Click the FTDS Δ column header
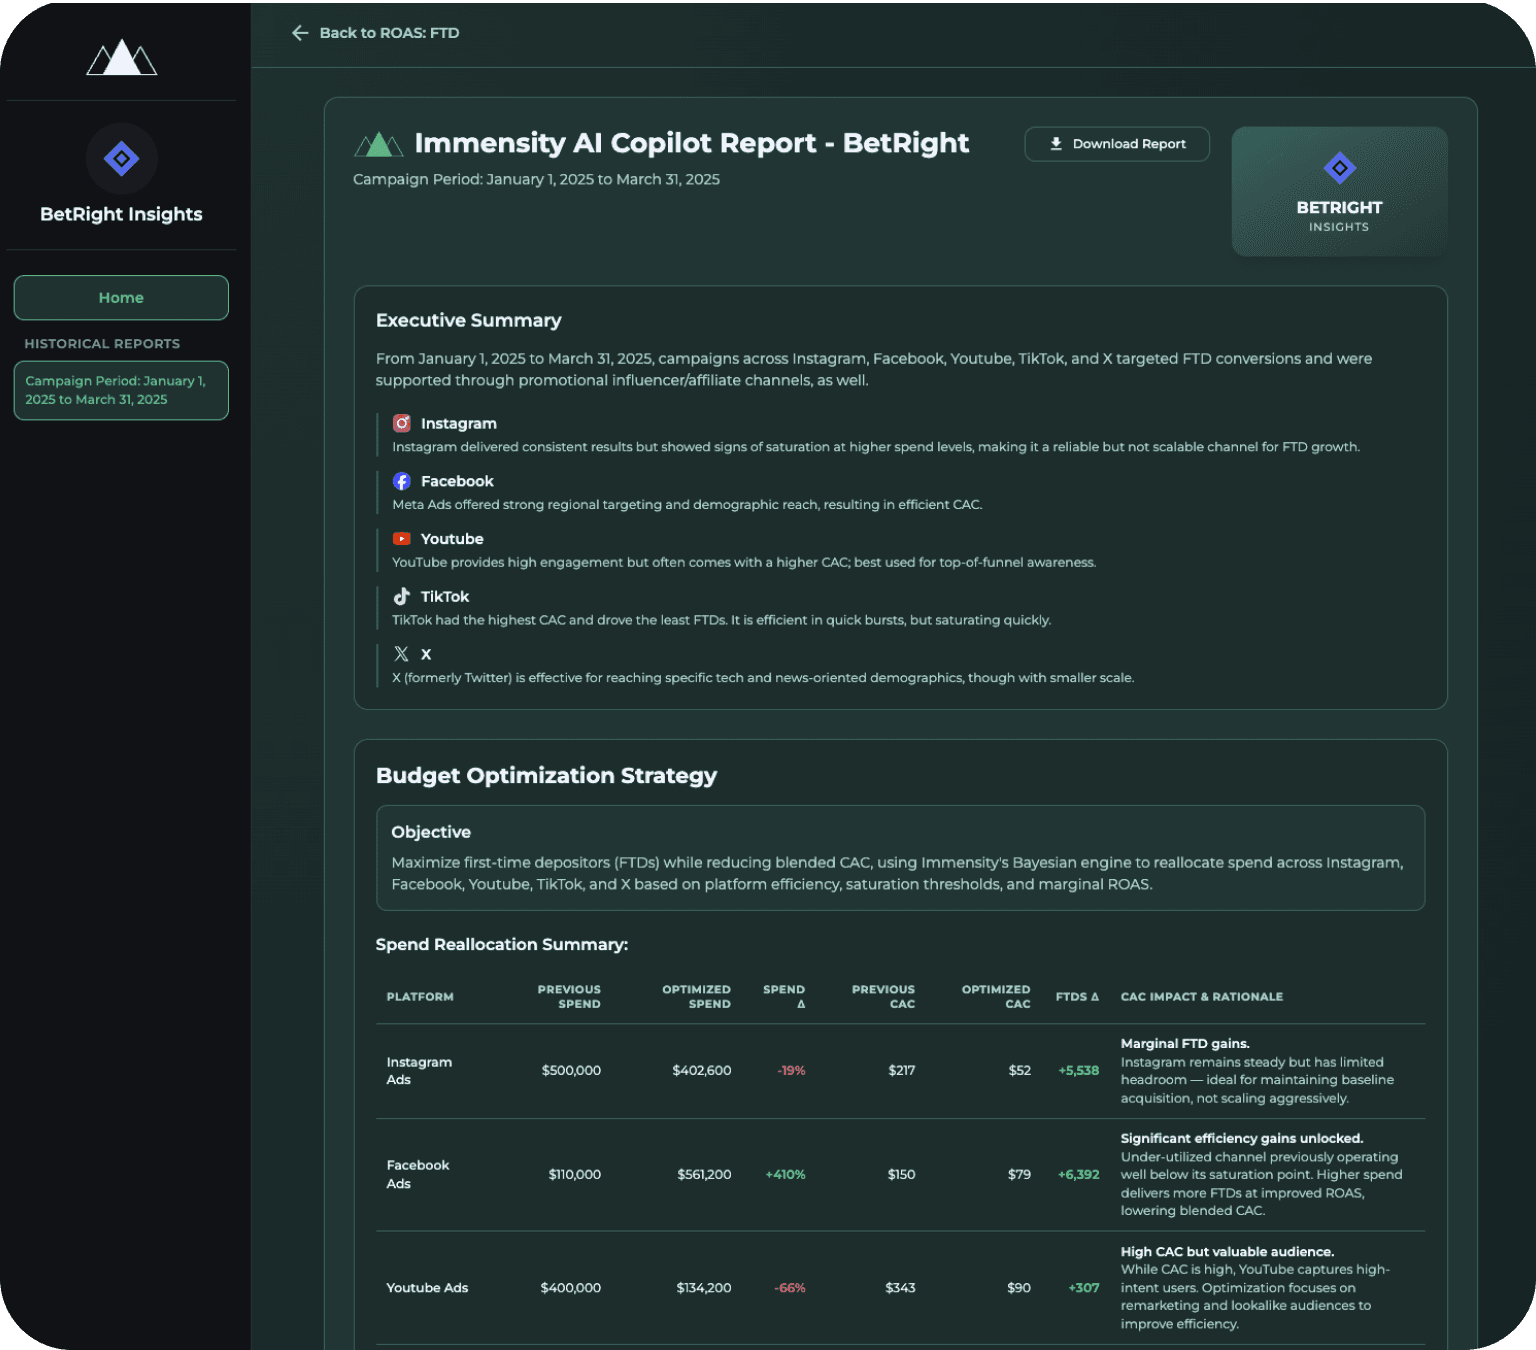 1077,997
